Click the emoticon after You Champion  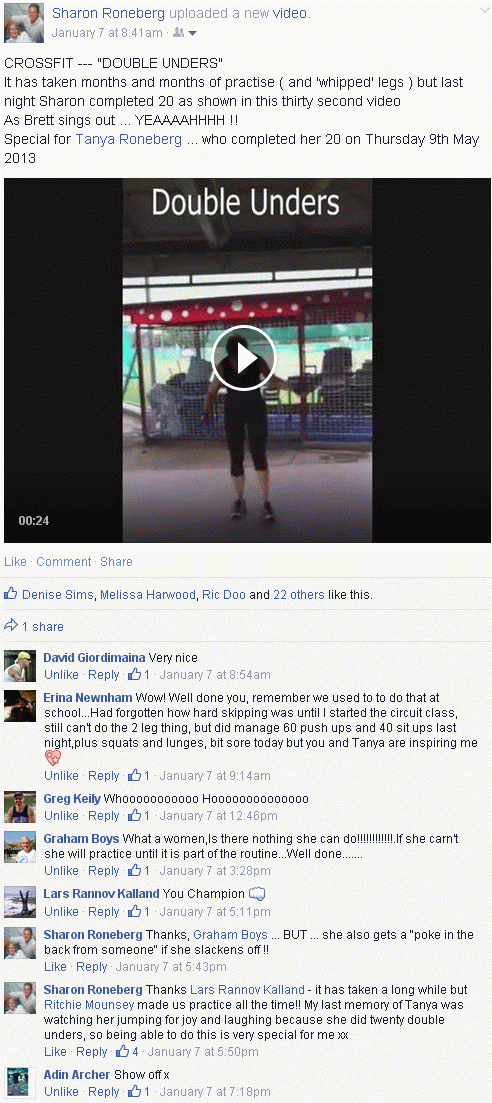pos(257,894)
